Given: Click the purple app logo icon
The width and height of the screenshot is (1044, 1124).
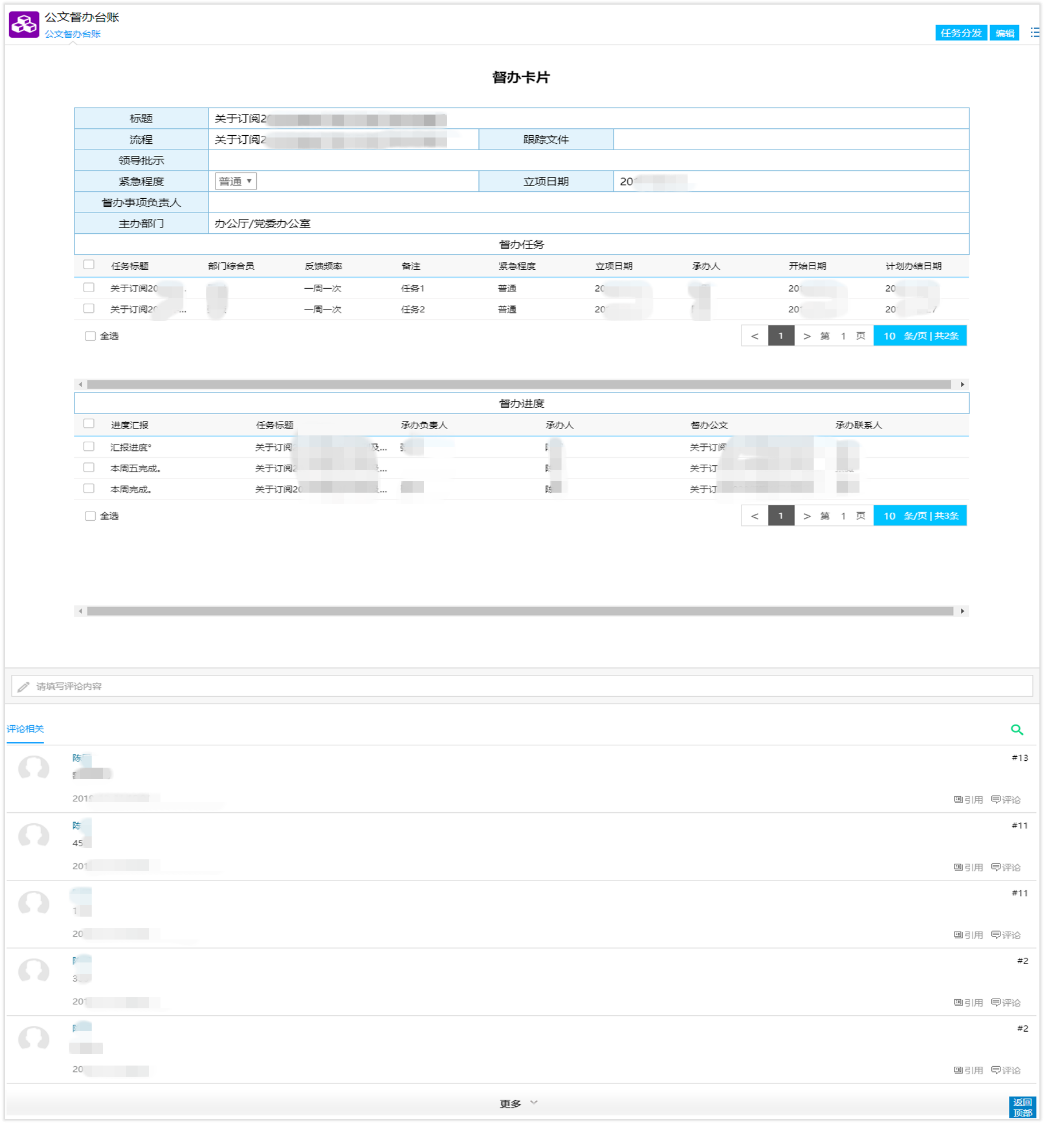Looking at the screenshot, I should pos(24,24).
